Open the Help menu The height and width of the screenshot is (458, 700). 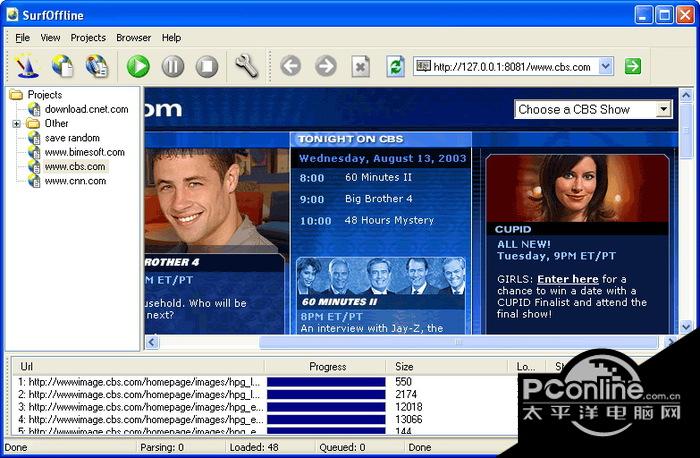pos(171,37)
